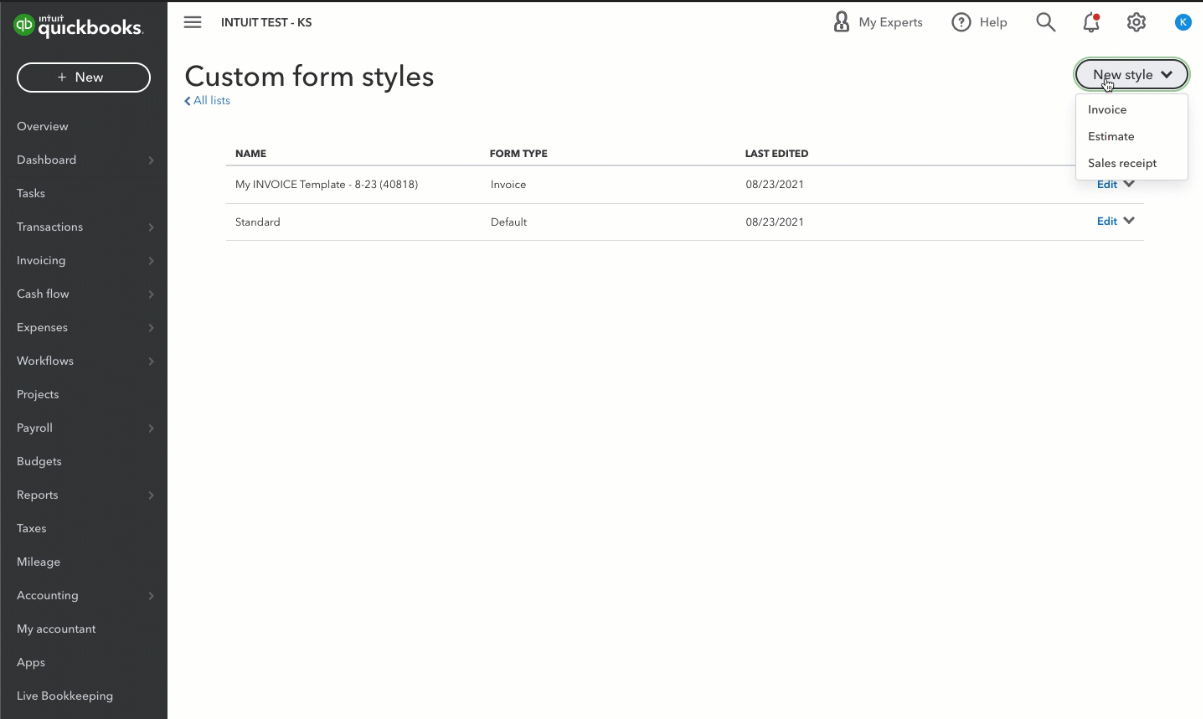Open My Experts
The image size is (1203, 719).
point(878,22)
